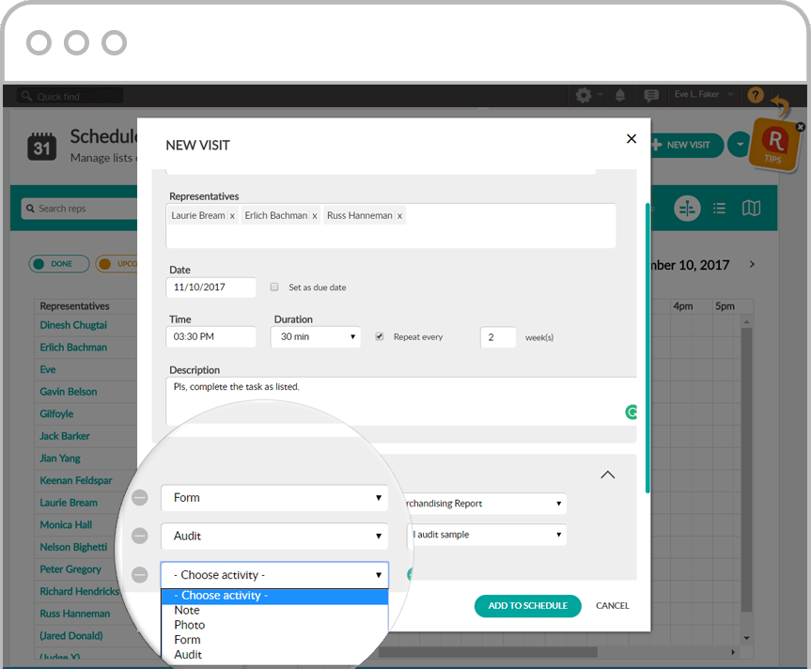Open Monica Hall in representatives list
This screenshot has height=669, width=811.
[66, 525]
